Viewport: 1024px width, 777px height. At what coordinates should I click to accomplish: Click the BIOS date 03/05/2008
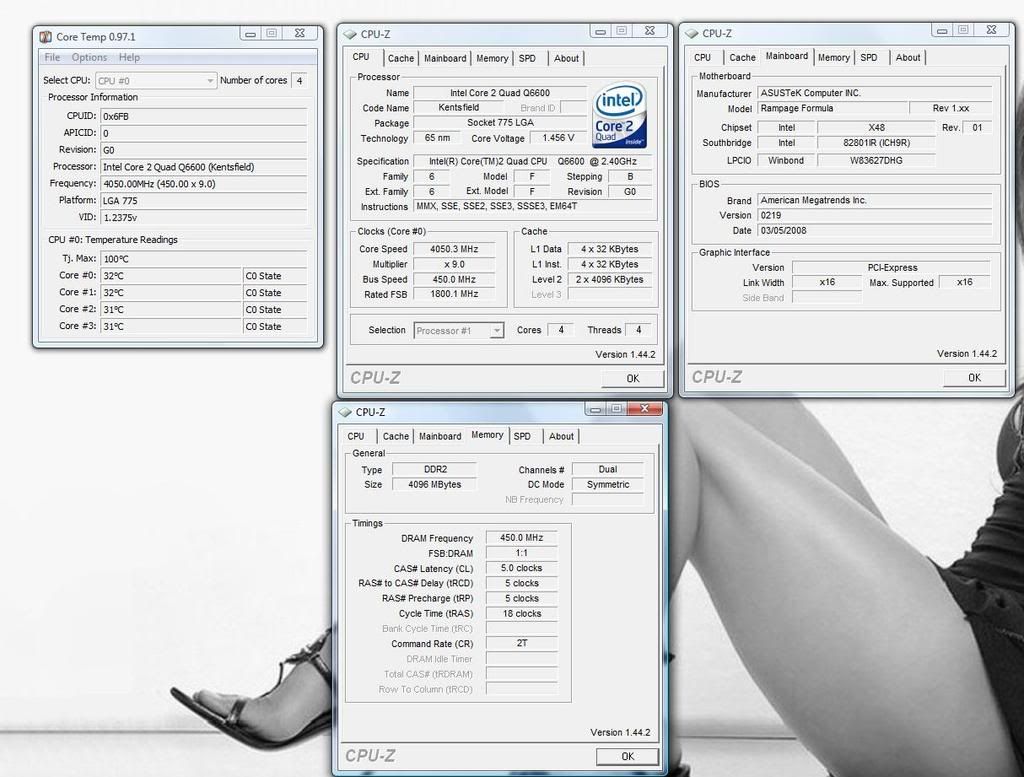click(x=874, y=230)
